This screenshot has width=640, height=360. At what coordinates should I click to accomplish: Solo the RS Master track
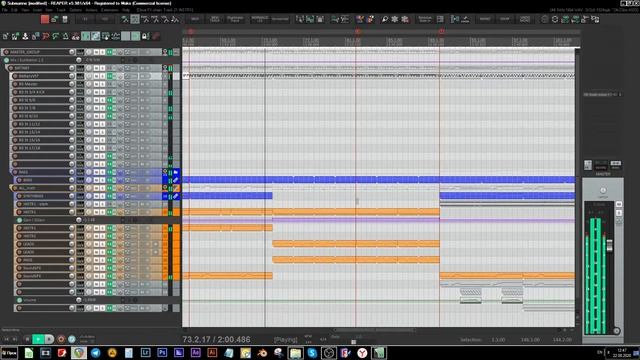point(102,84)
